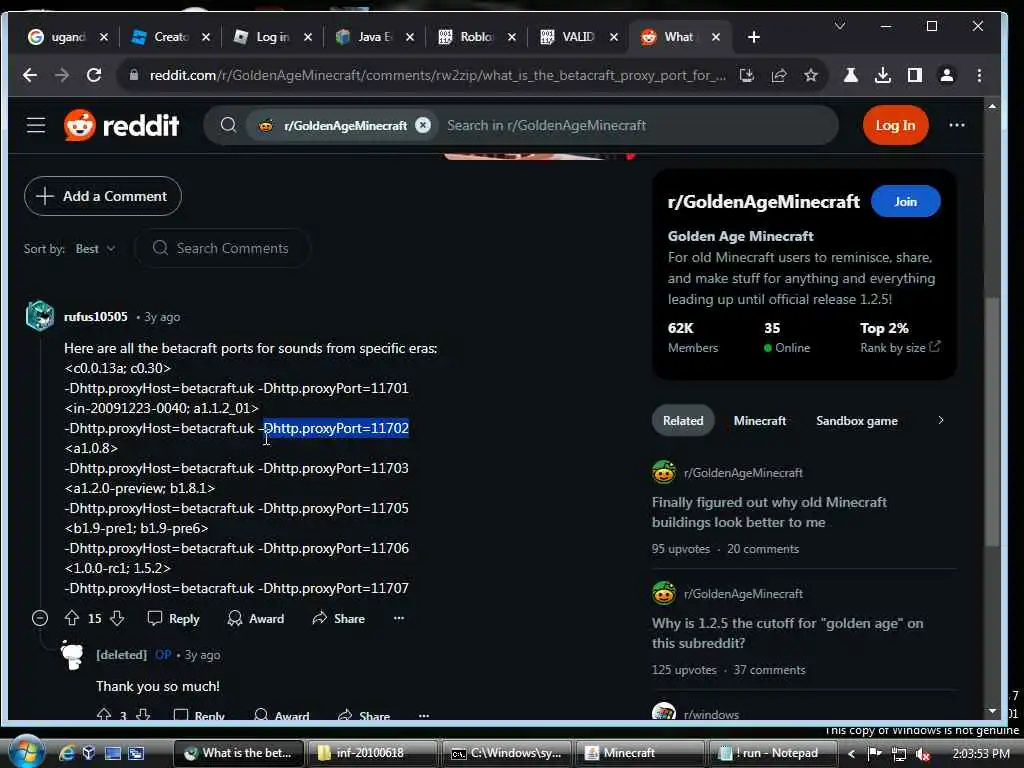Open rufus10505's user avatar
The image size is (1024, 768).
(x=40, y=316)
